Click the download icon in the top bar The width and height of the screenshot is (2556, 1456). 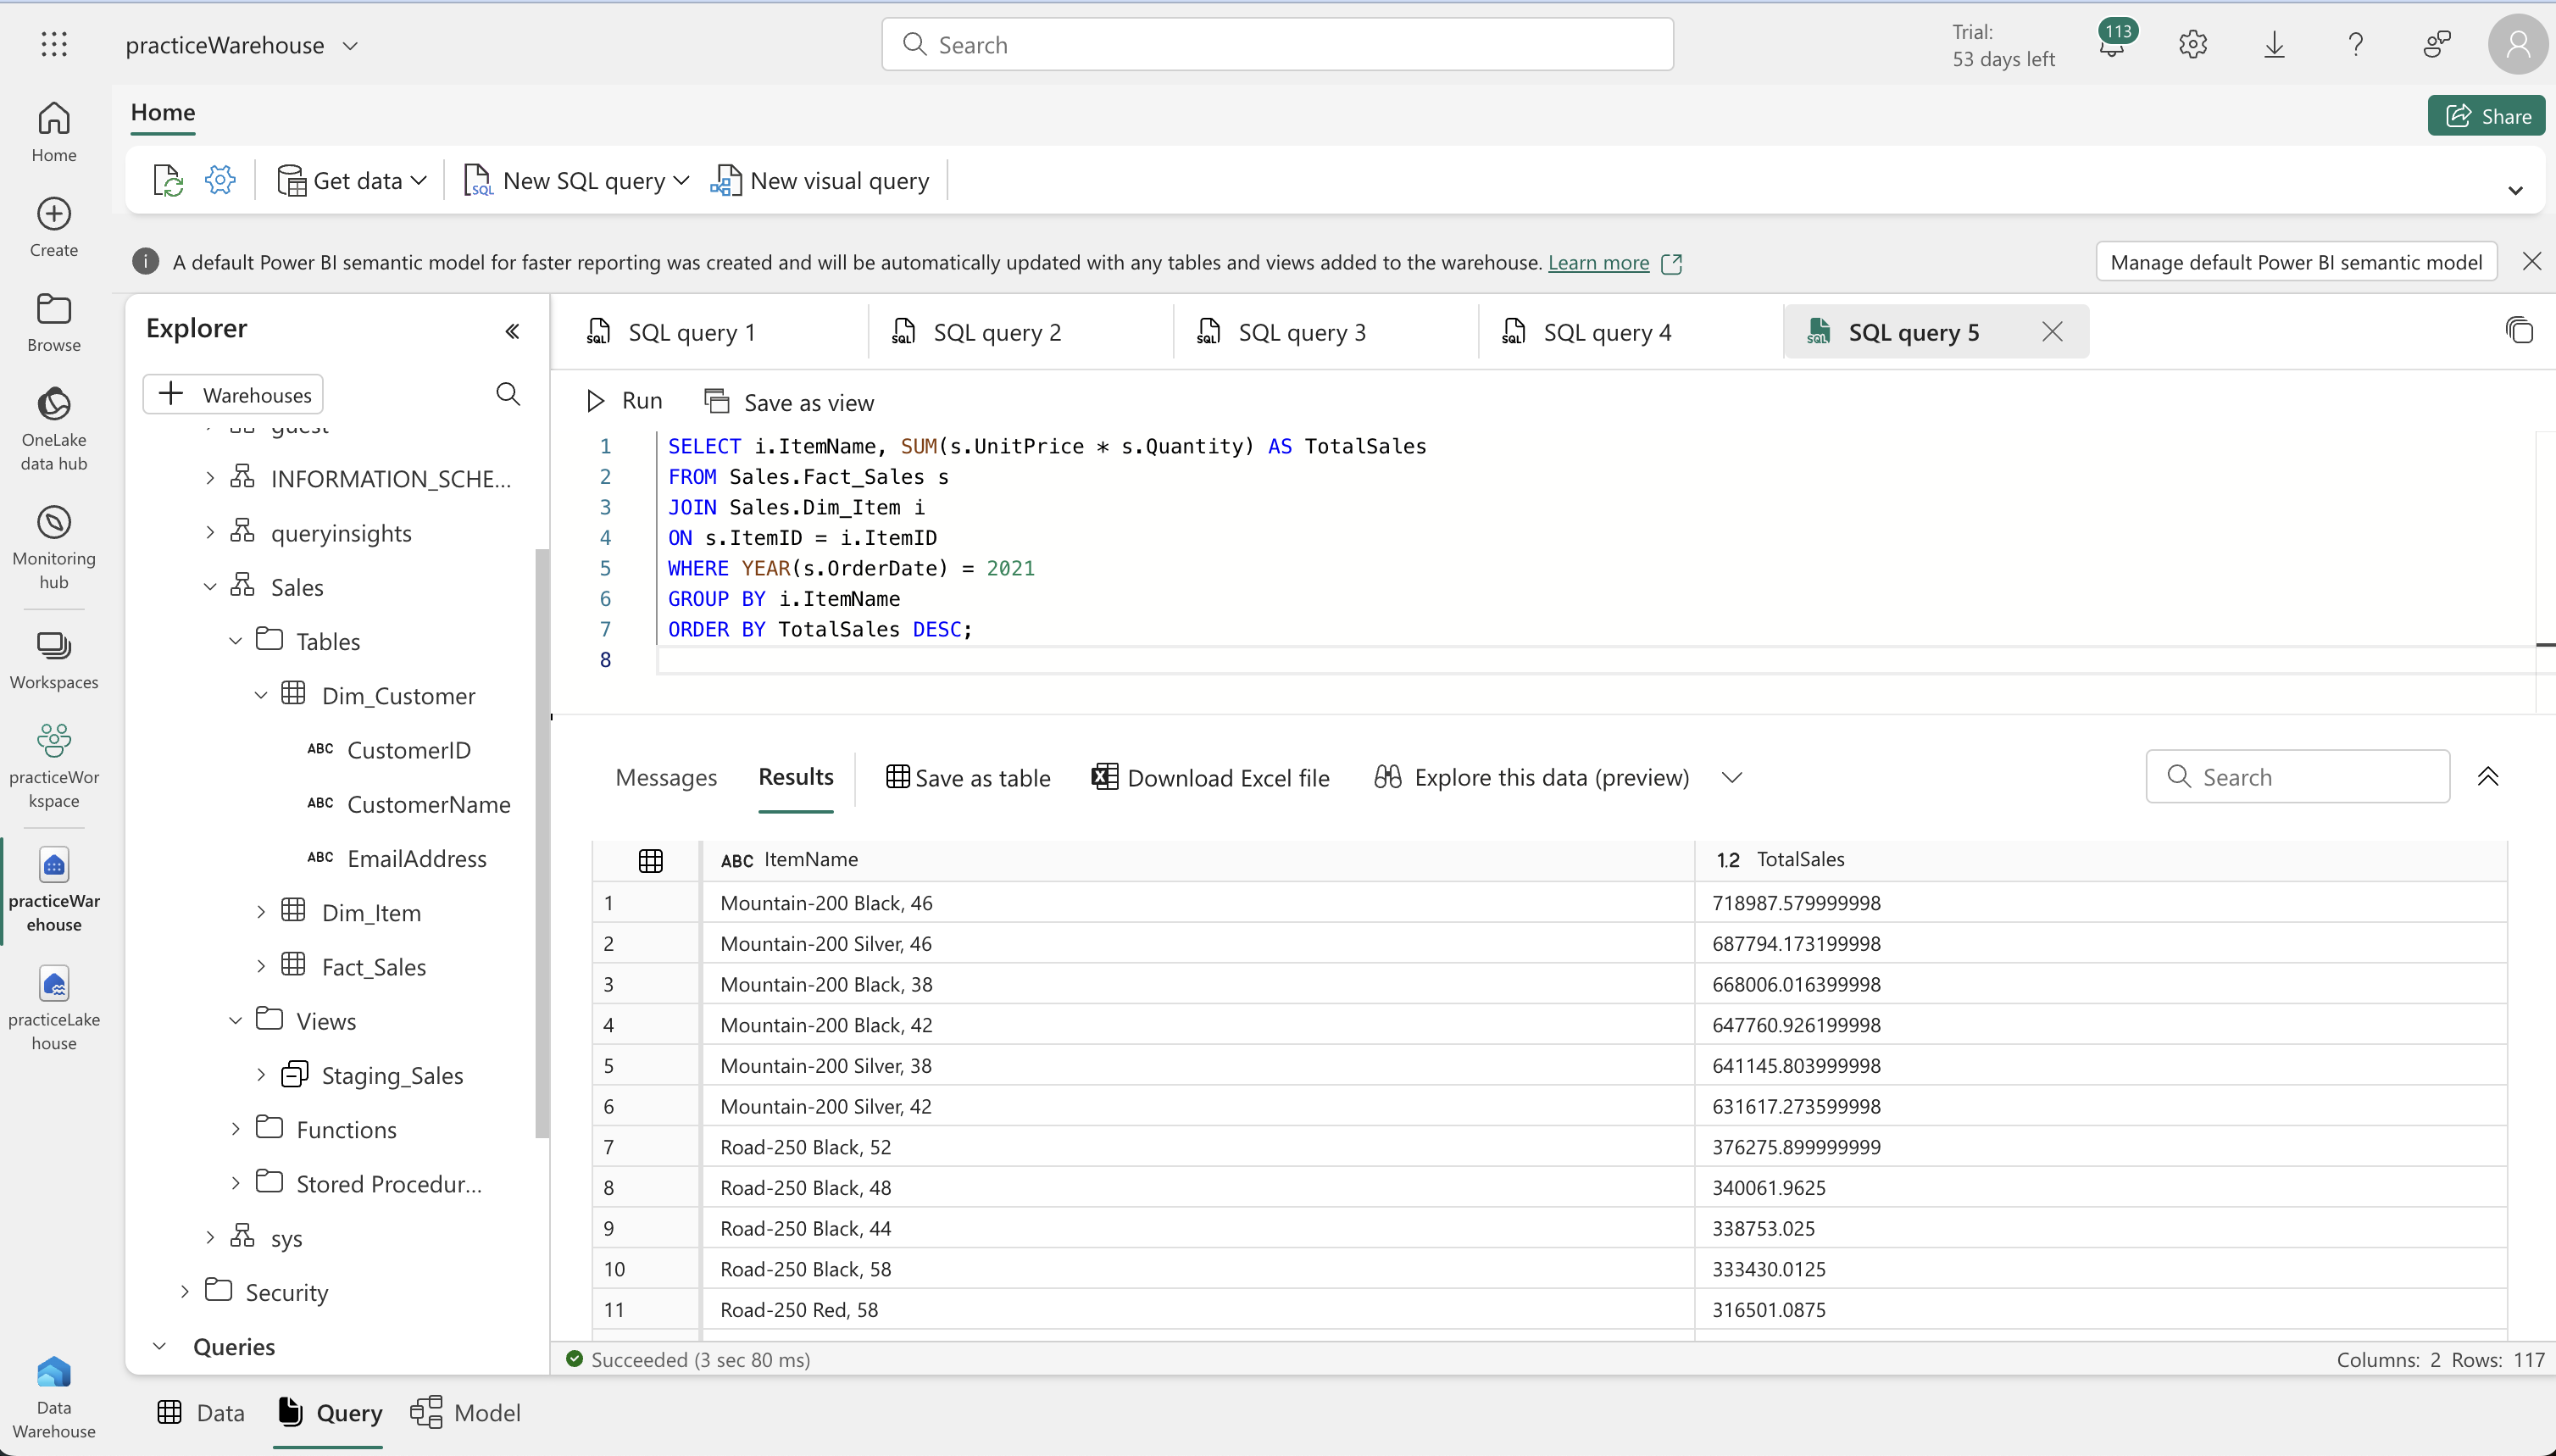click(x=2274, y=44)
